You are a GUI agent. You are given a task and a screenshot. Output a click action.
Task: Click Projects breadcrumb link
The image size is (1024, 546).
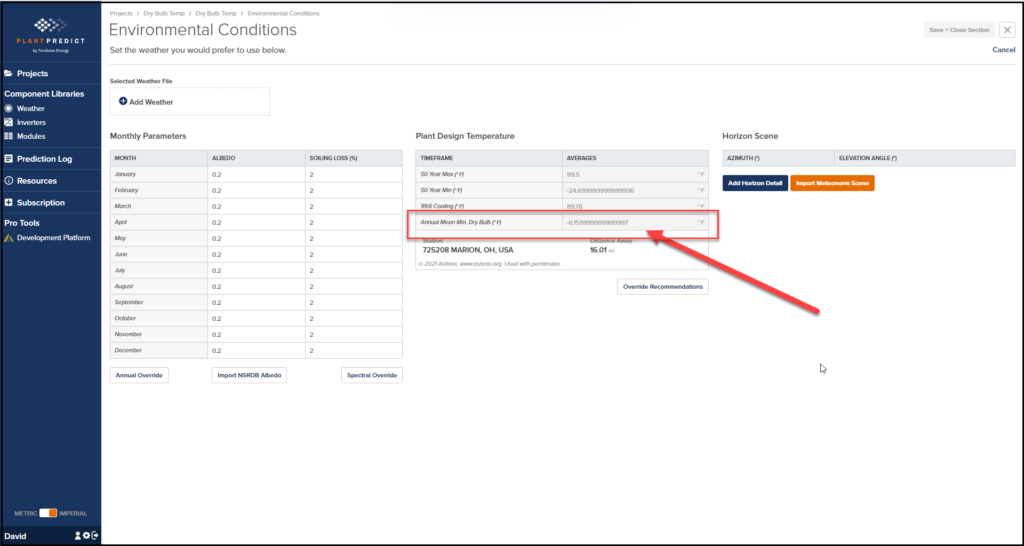pyautogui.click(x=120, y=13)
